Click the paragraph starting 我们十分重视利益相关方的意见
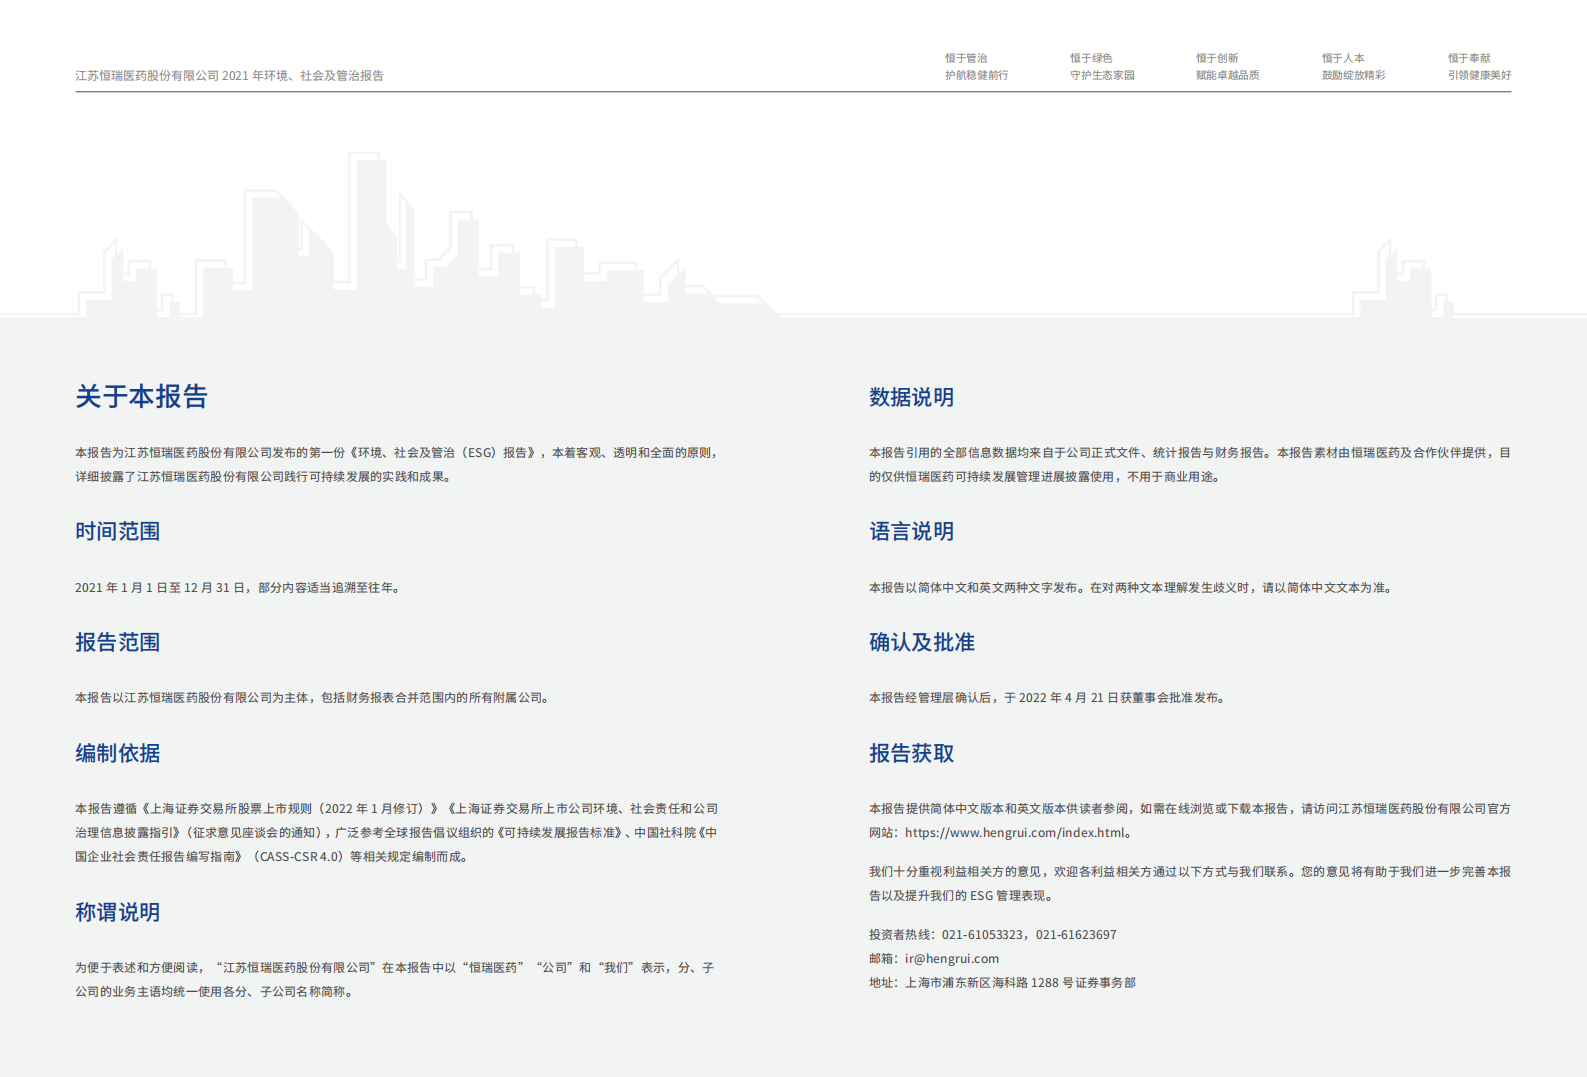Viewport: 1587px width, 1077px height. [x=1190, y=883]
